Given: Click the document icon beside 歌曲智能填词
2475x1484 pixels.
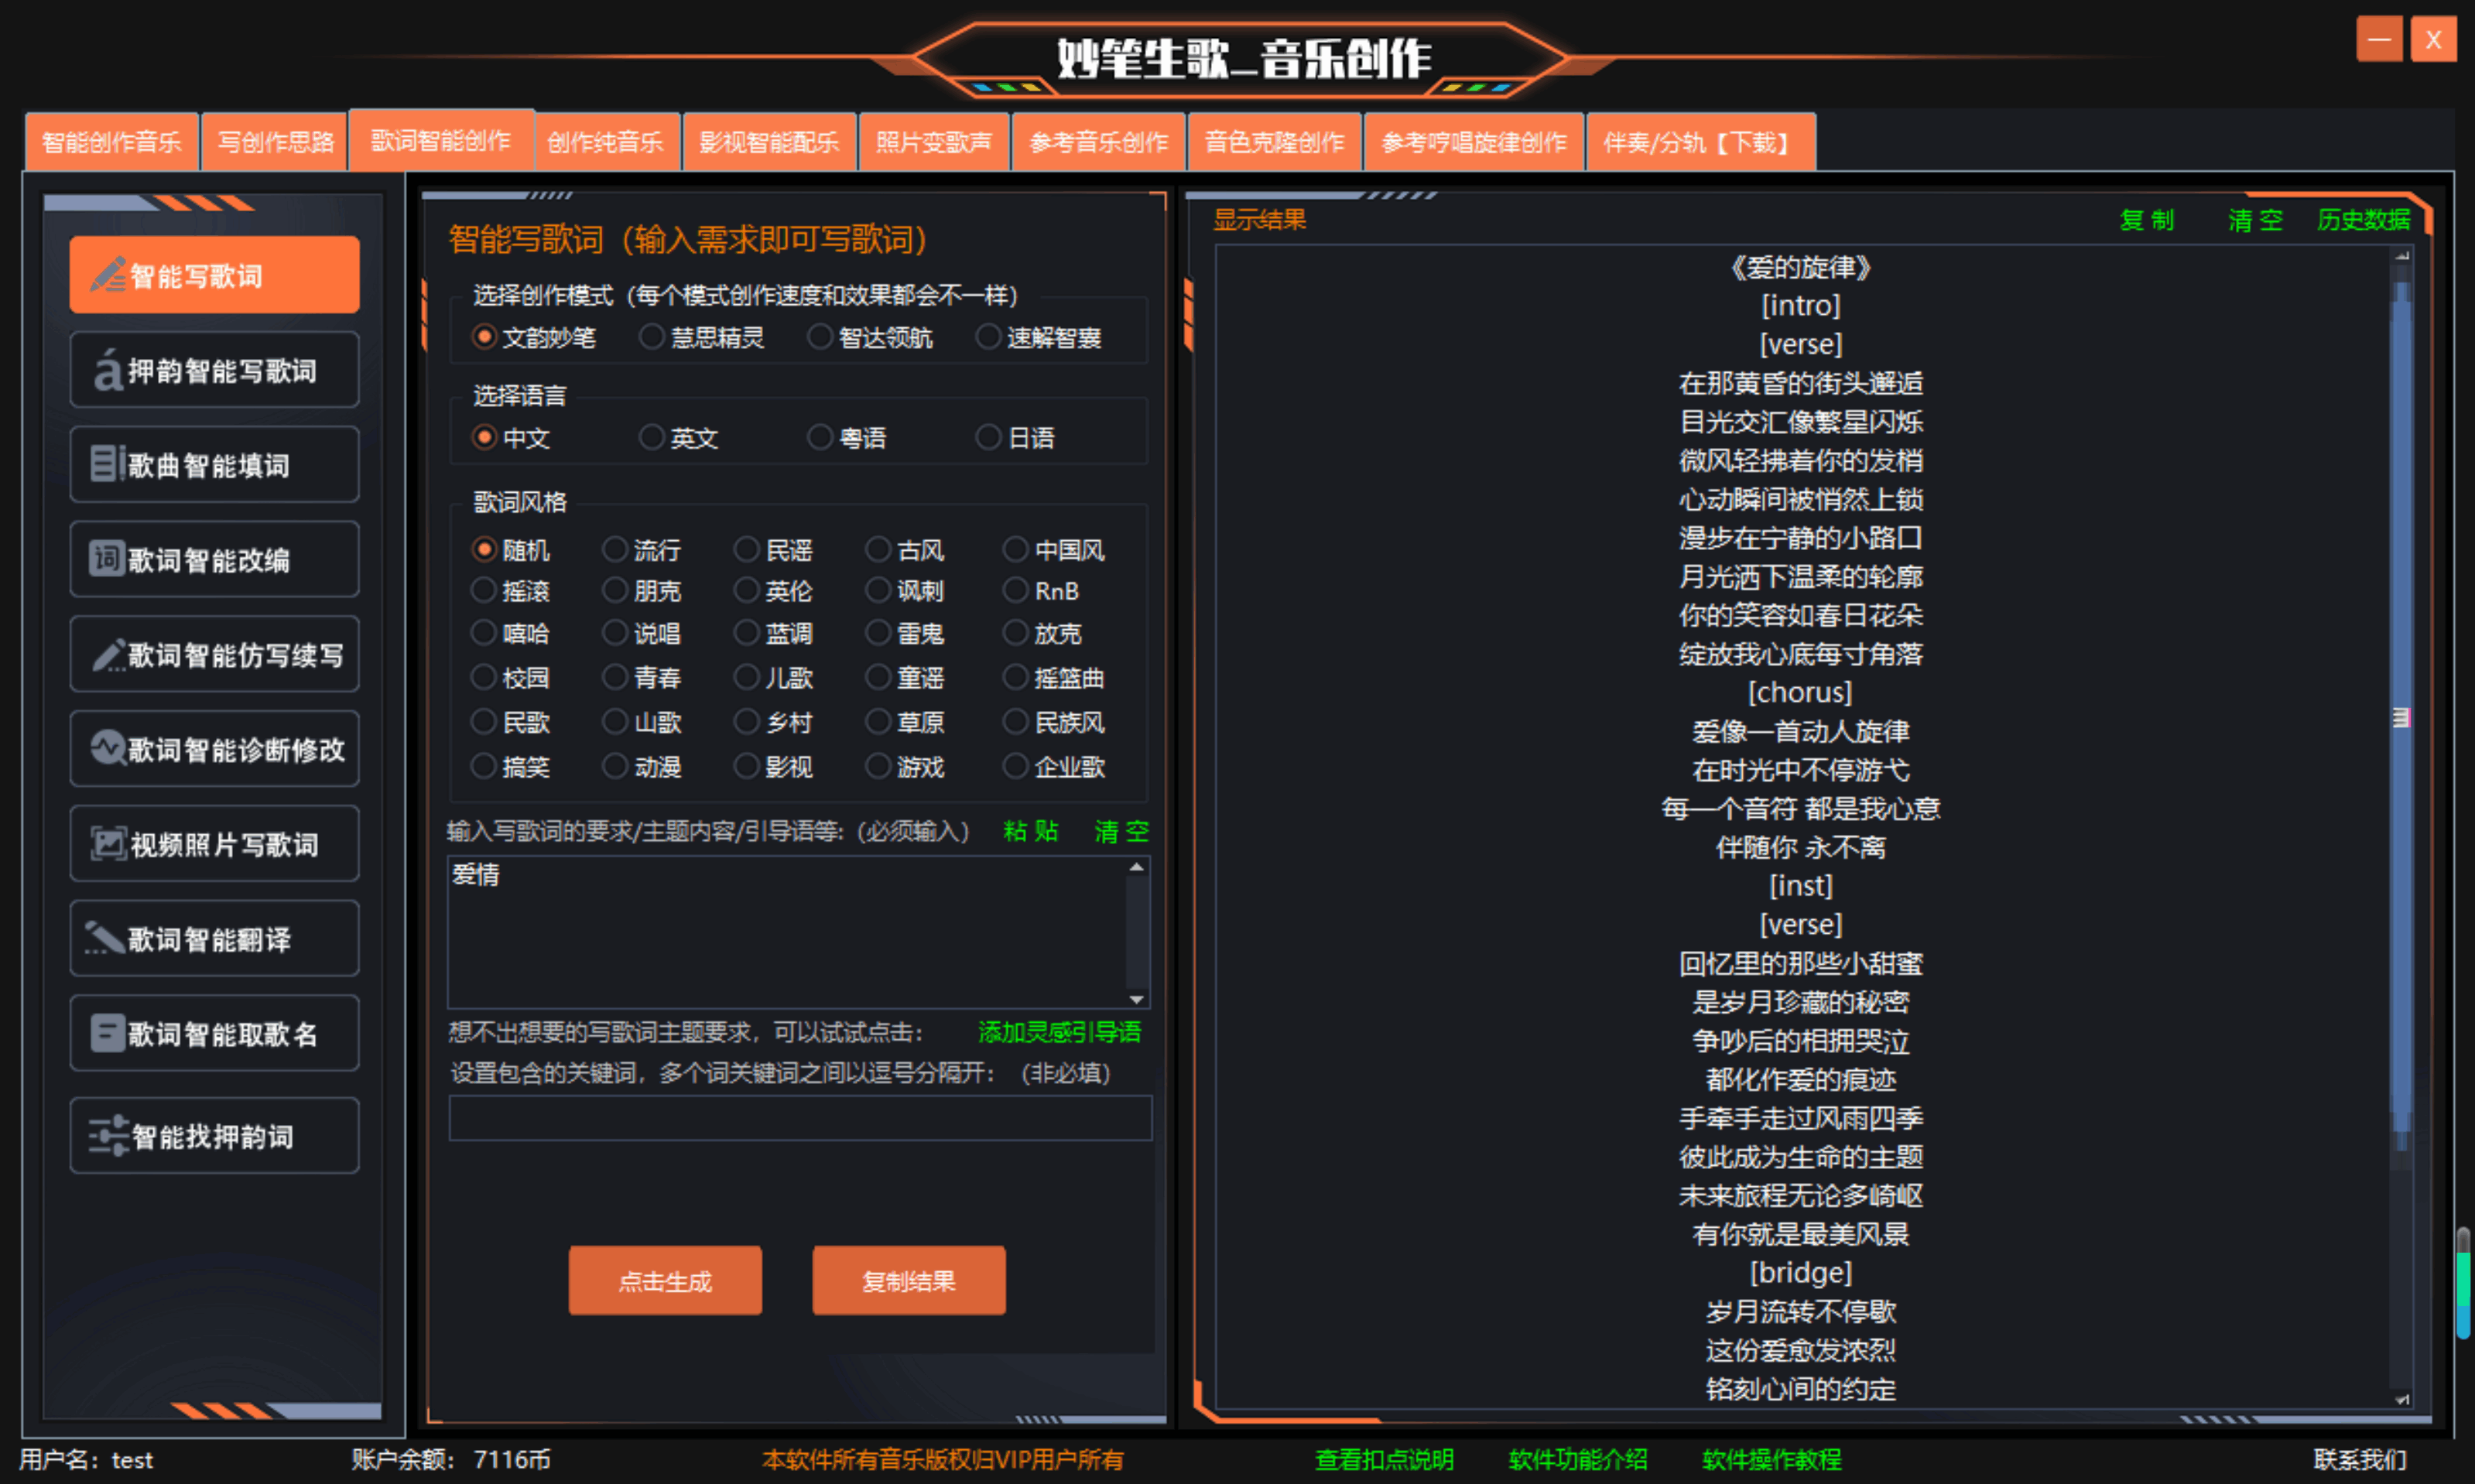Looking at the screenshot, I should click(105, 464).
